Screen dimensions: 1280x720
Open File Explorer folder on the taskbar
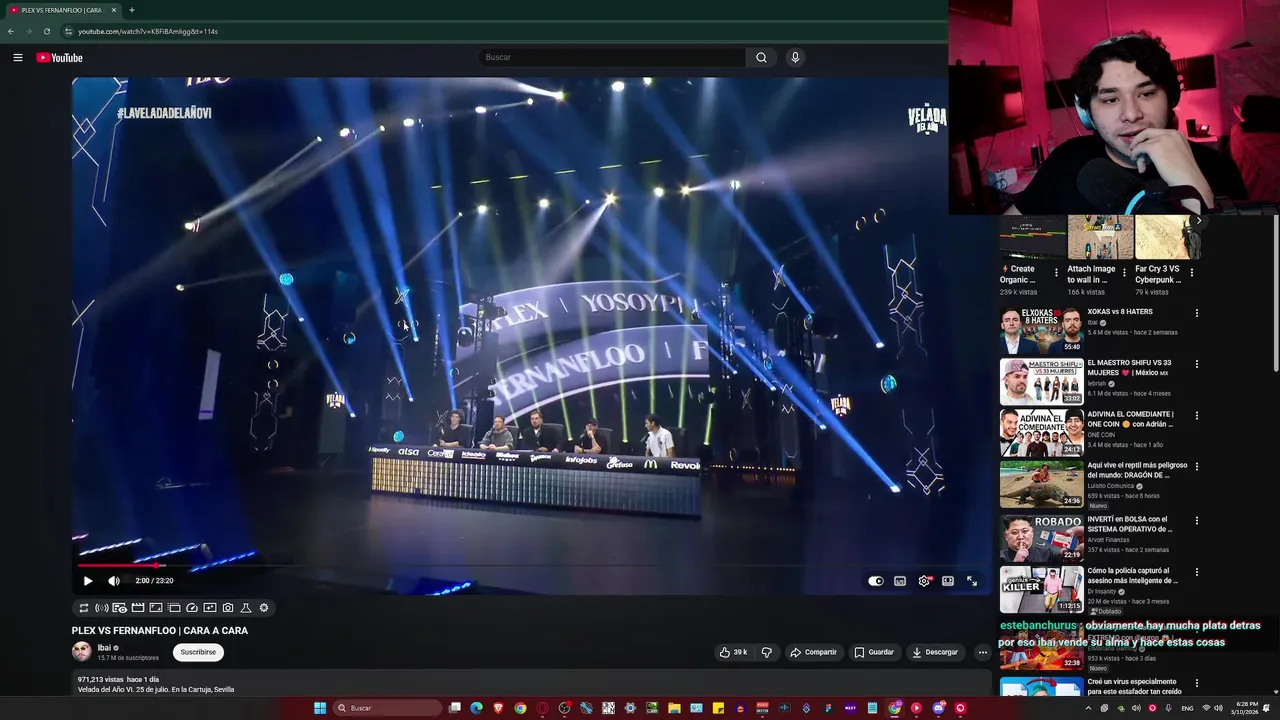[674, 708]
